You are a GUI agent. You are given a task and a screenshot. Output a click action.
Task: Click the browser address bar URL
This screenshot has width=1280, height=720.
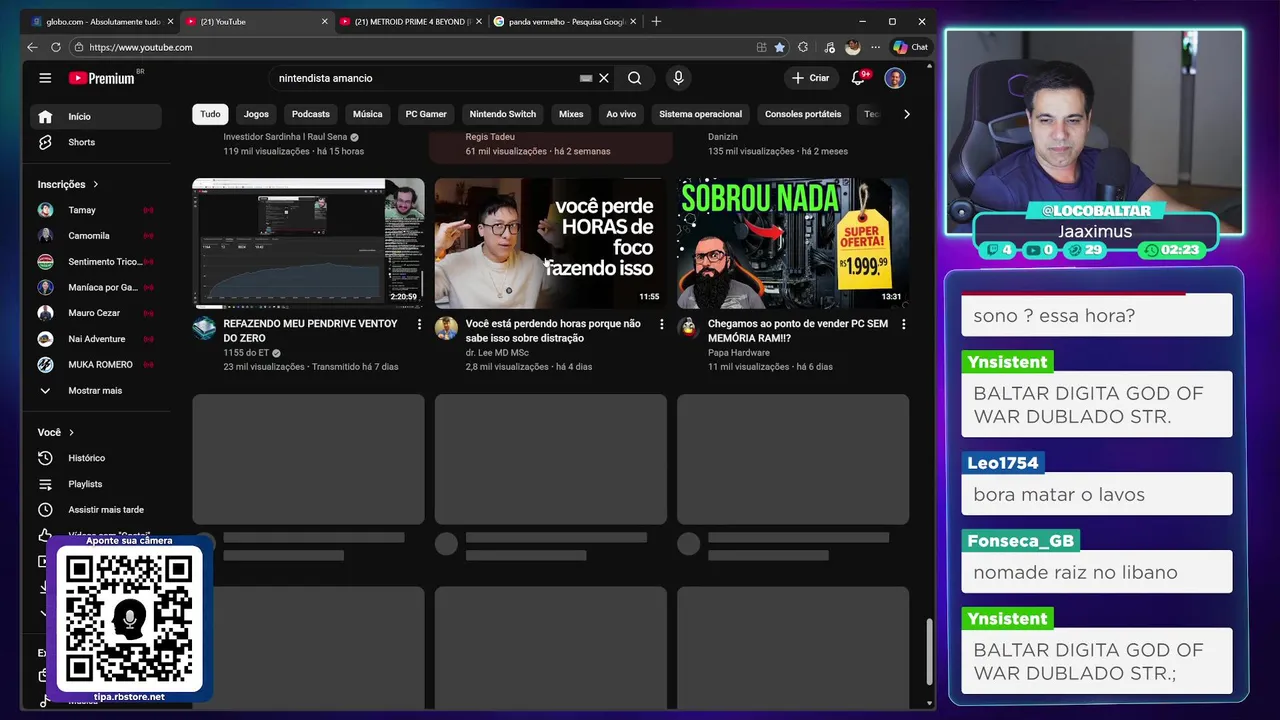[141, 47]
